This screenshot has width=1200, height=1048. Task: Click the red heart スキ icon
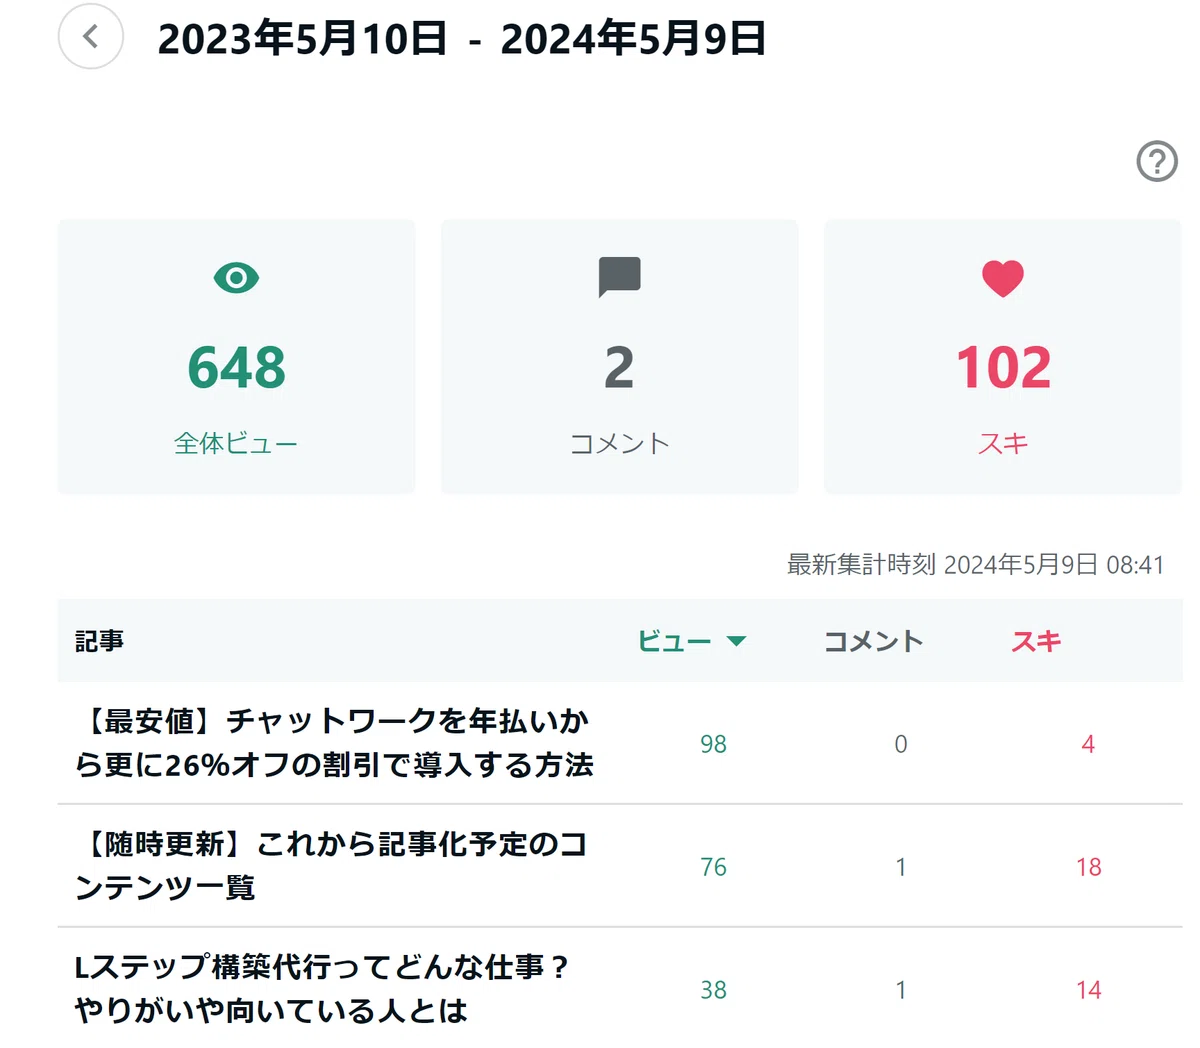[x=1003, y=278]
